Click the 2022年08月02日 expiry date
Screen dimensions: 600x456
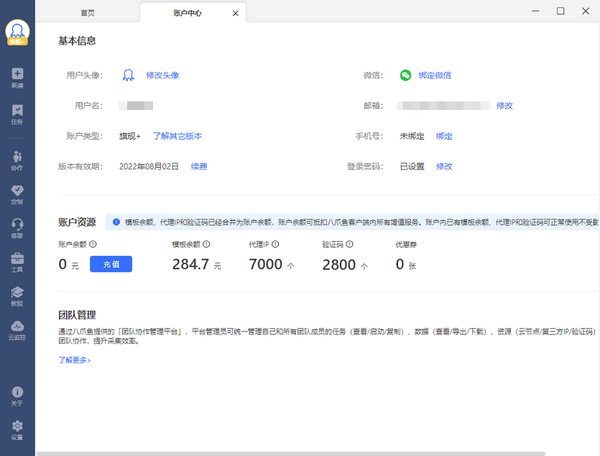tap(149, 166)
